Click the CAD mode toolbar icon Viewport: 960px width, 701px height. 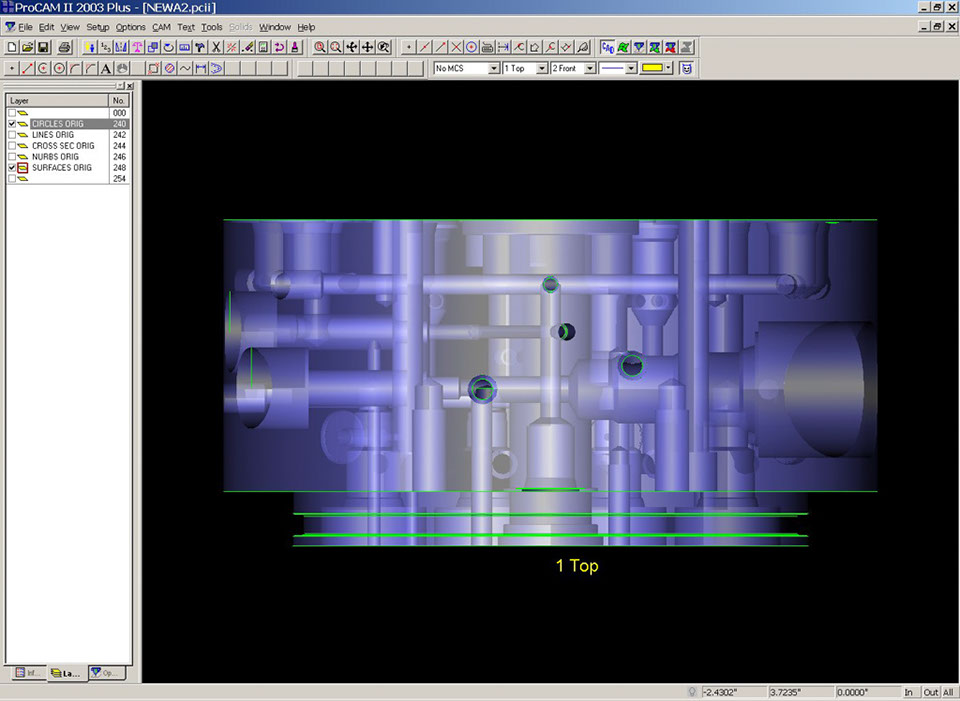click(607, 47)
